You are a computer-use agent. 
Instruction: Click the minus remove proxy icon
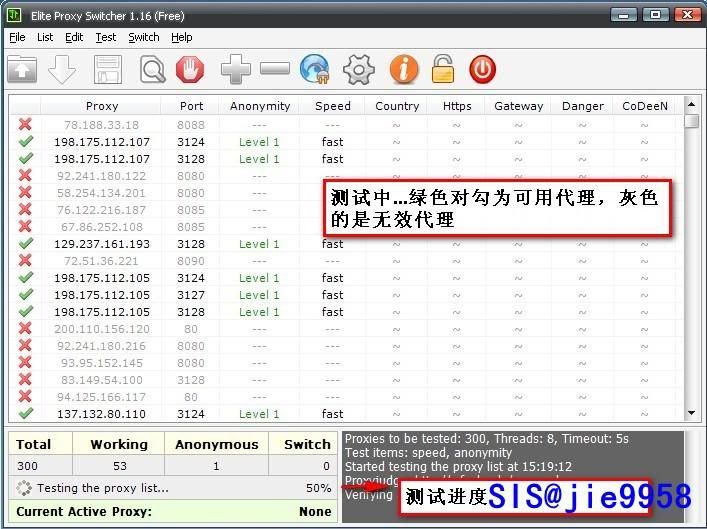[275, 69]
